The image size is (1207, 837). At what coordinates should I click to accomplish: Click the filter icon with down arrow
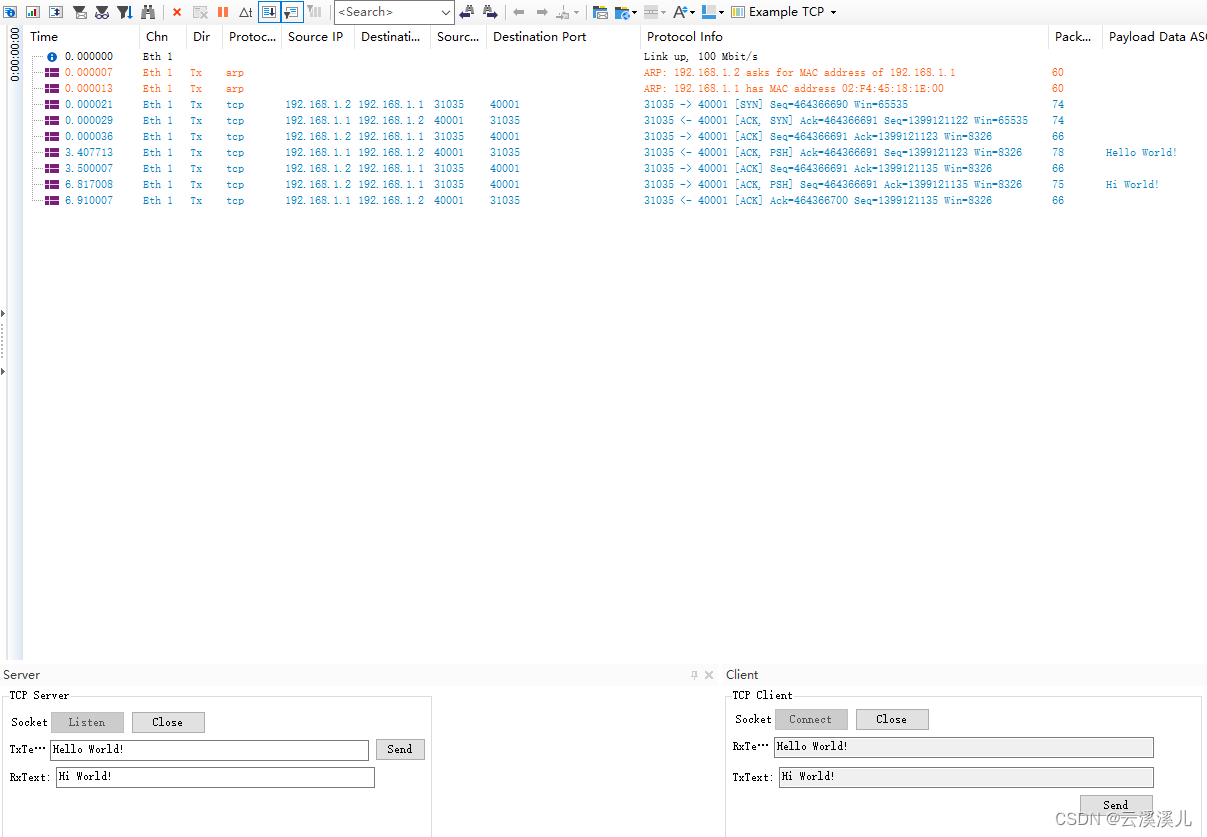[x=125, y=12]
